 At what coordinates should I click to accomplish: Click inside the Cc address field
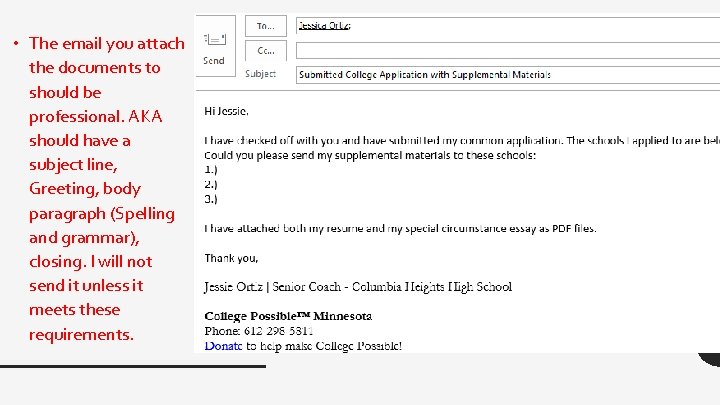click(x=508, y=51)
